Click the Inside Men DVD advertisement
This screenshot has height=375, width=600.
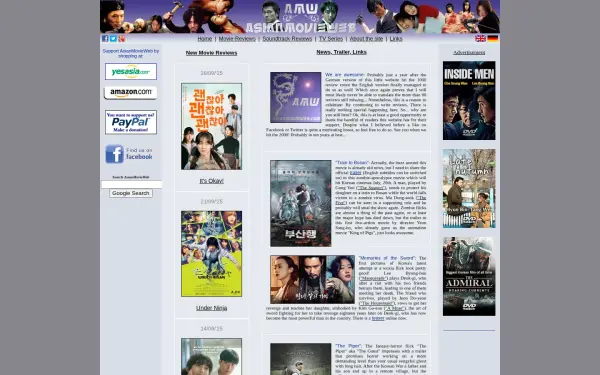click(x=469, y=101)
